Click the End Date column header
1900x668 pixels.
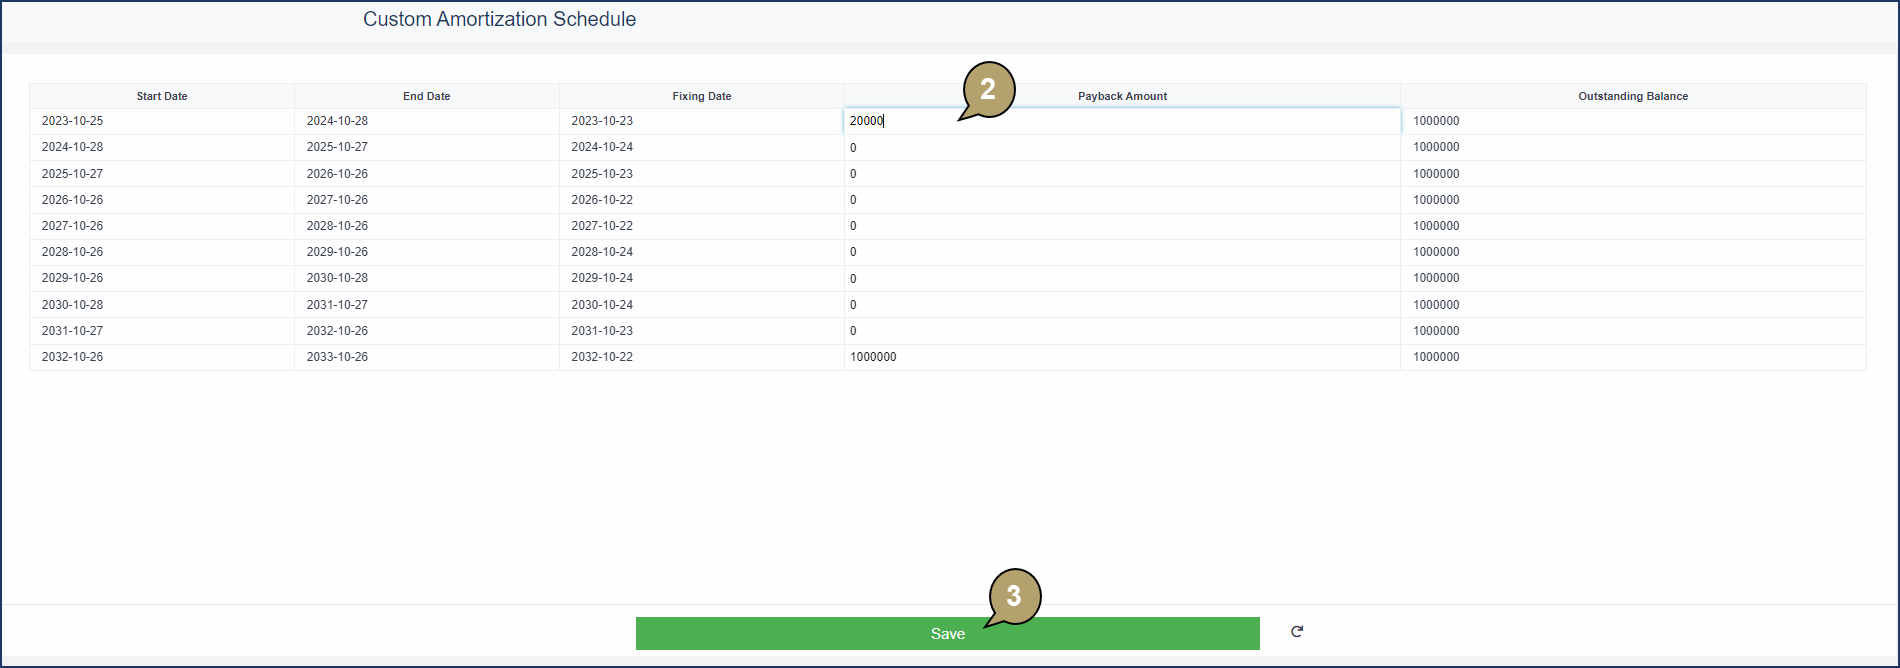tap(426, 96)
